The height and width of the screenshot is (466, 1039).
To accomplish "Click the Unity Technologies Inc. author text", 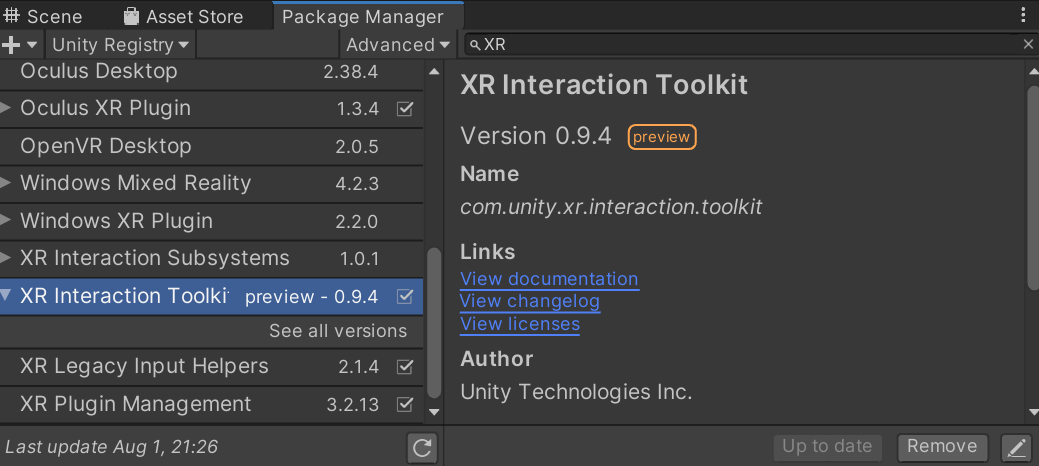I will tap(576, 392).
